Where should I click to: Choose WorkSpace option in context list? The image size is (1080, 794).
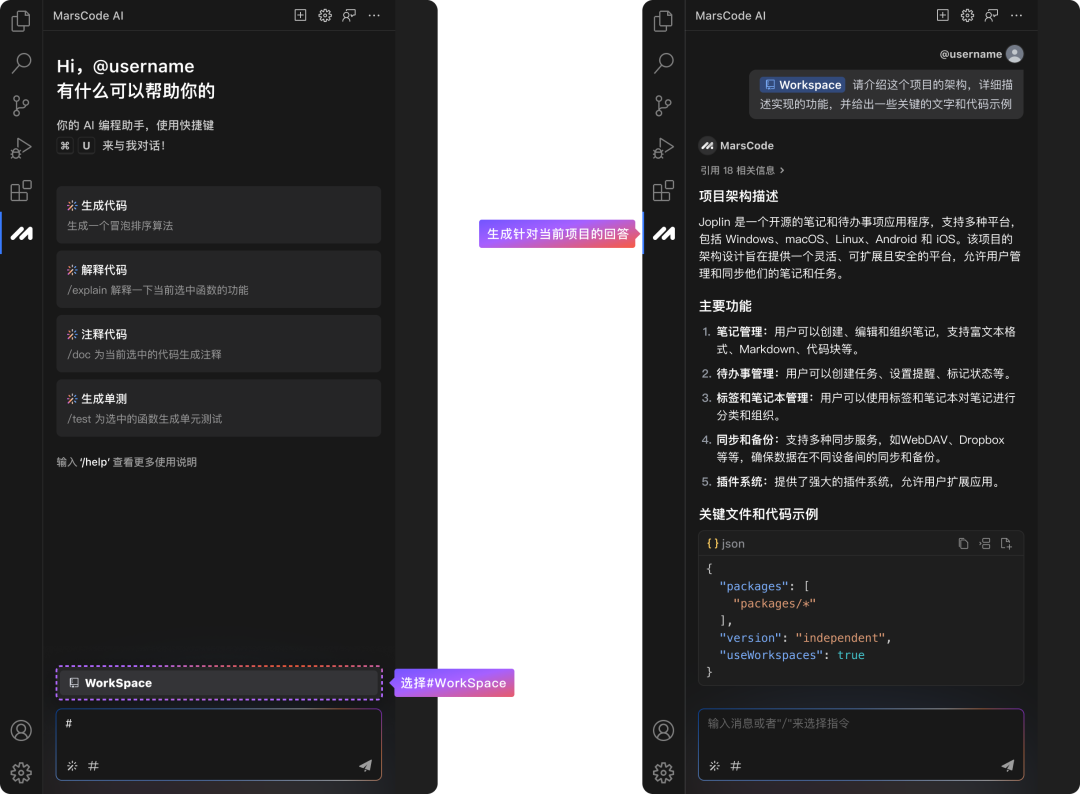coord(219,683)
